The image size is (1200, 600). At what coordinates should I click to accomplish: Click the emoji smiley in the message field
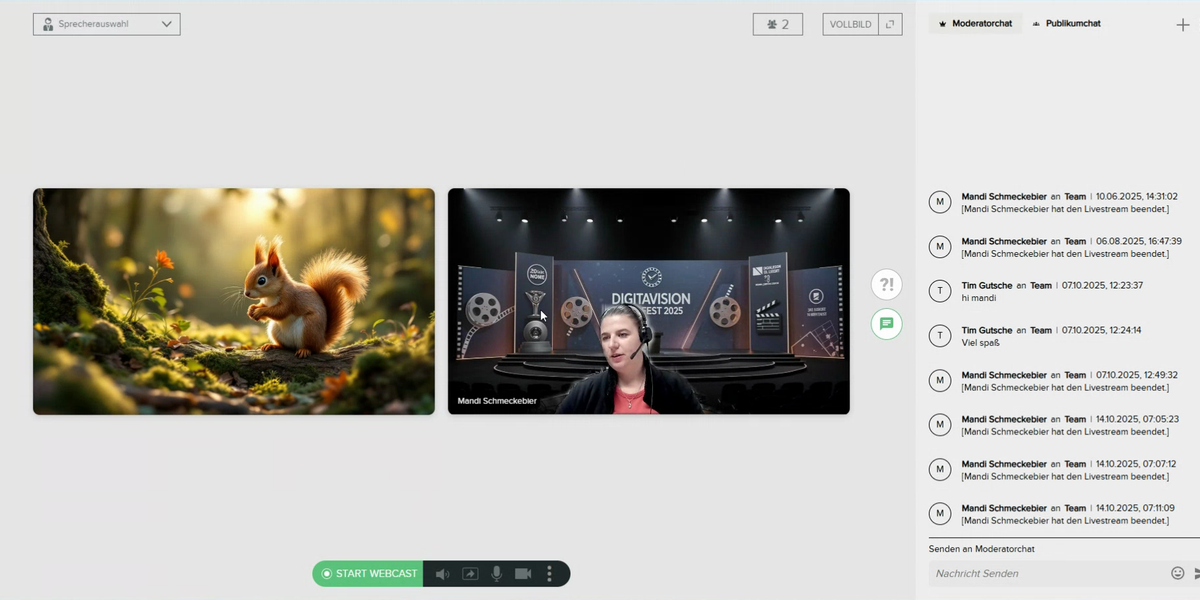point(1178,573)
